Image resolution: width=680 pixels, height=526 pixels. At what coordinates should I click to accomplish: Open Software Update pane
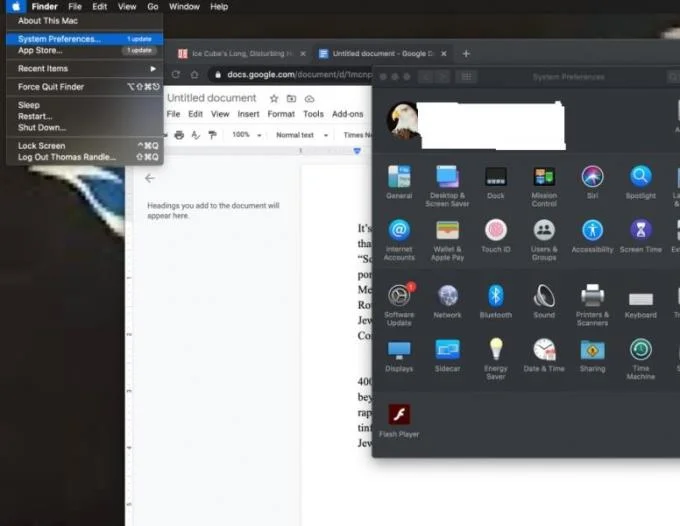pyautogui.click(x=399, y=304)
